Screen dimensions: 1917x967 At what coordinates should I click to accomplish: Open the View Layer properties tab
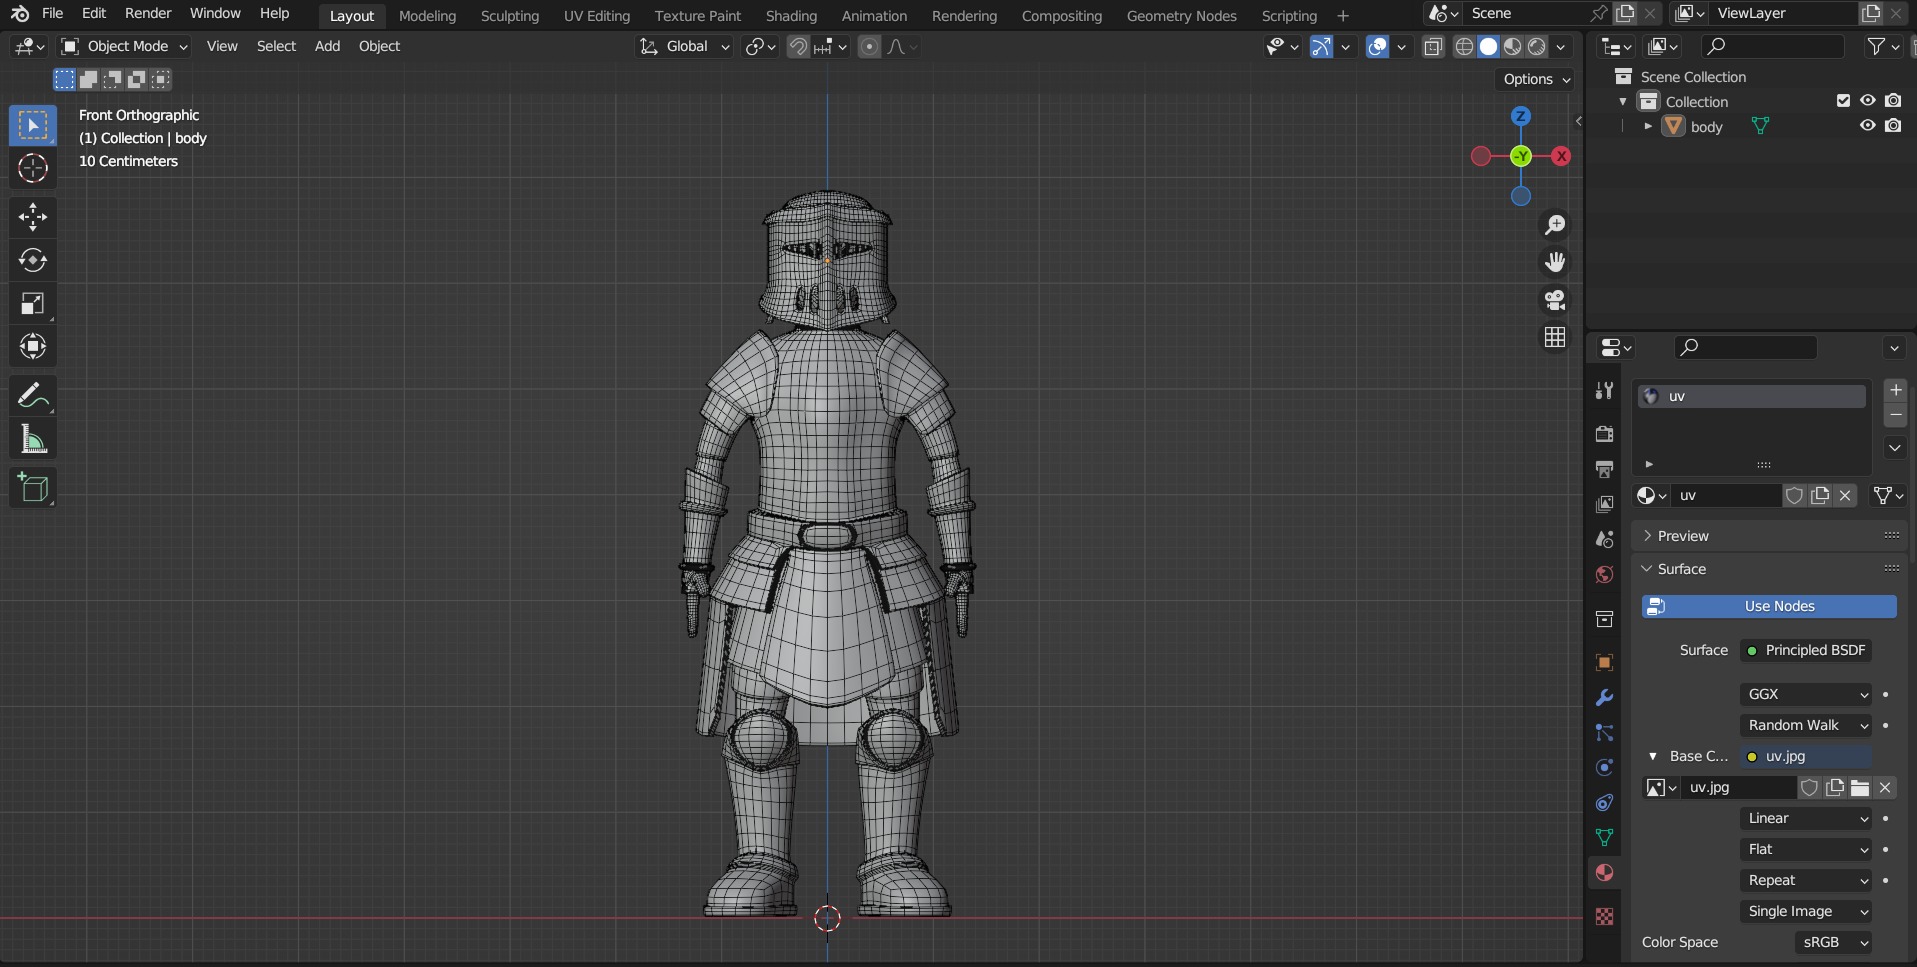click(1604, 504)
